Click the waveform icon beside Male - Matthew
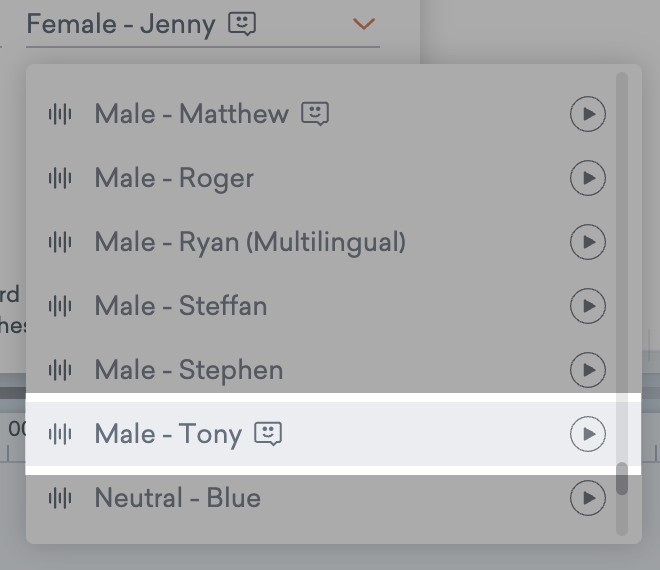Viewport: 660px width, 570px height. click(60, 115)
